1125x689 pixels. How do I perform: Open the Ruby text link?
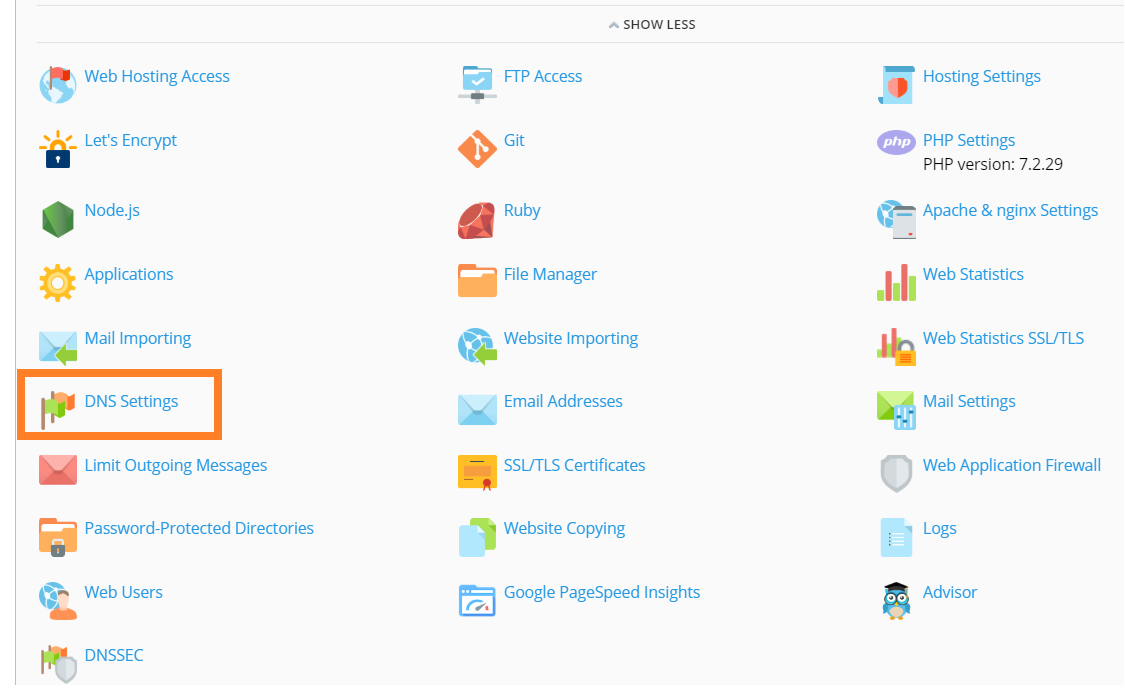[x=522, y=210]
